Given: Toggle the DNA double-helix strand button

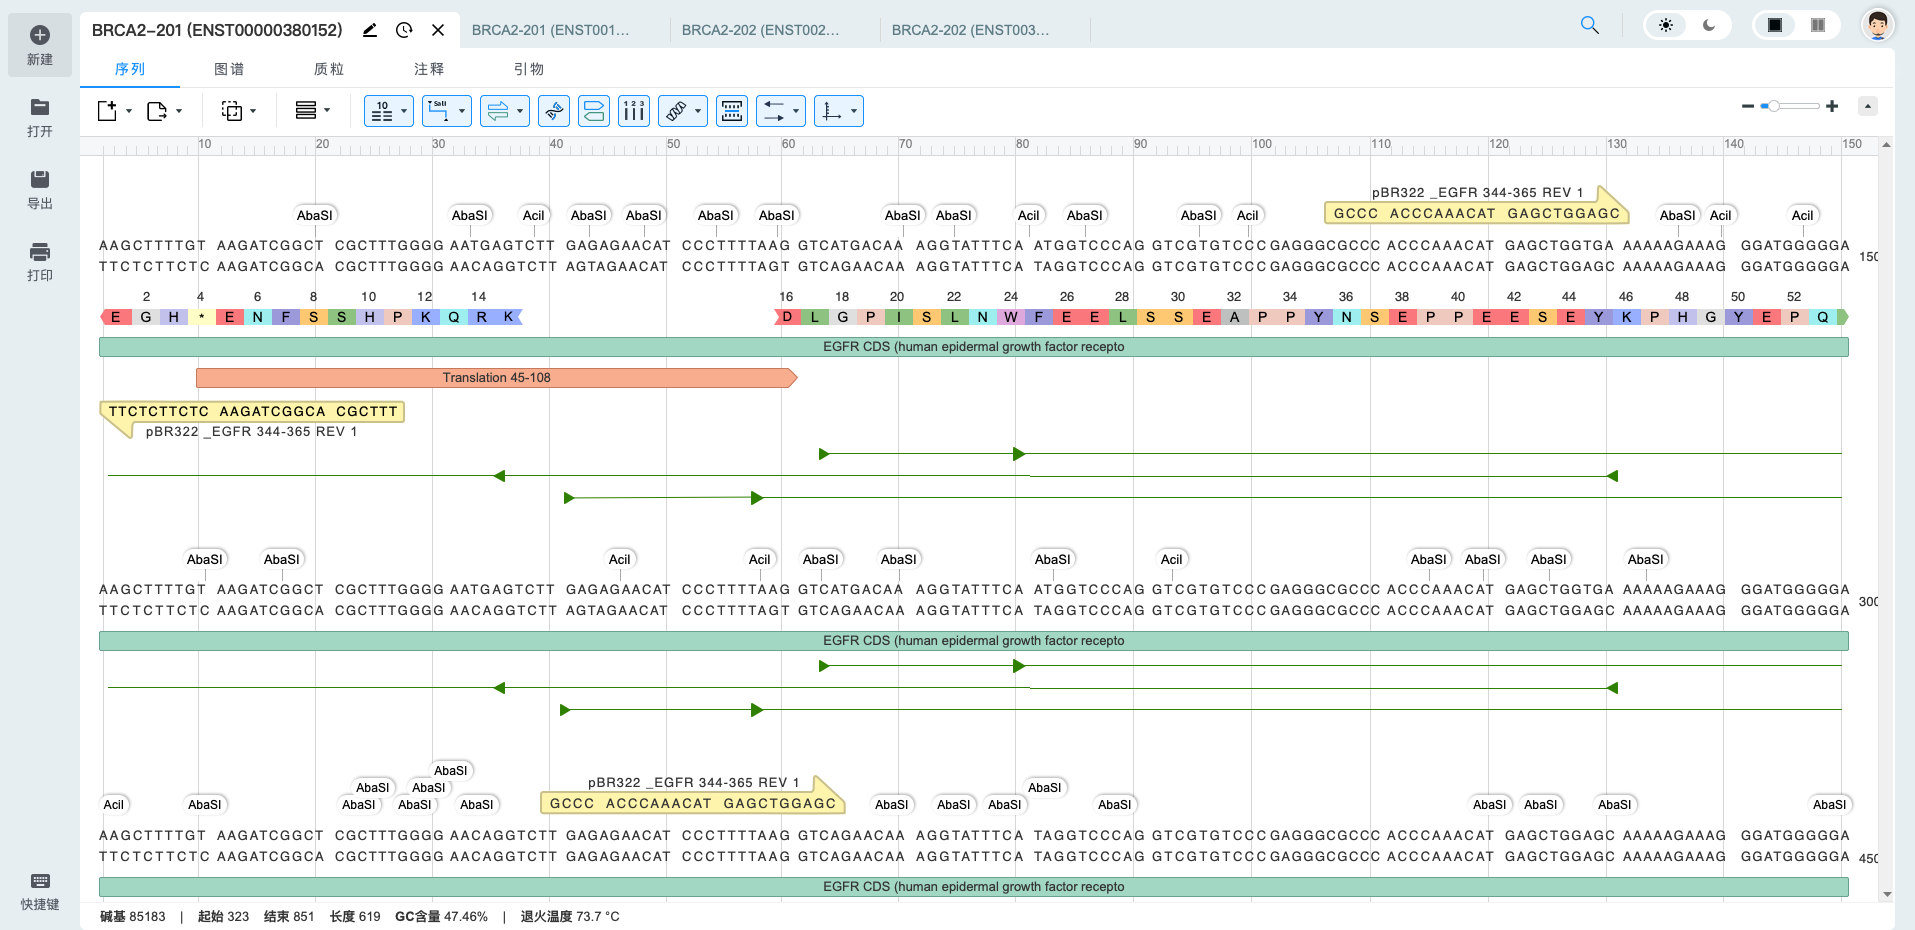Looking at the screenshot, I should click(554, 111).
